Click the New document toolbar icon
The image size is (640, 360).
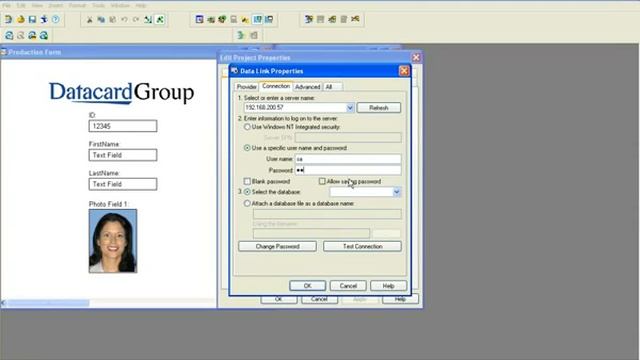tap(8, 19)
